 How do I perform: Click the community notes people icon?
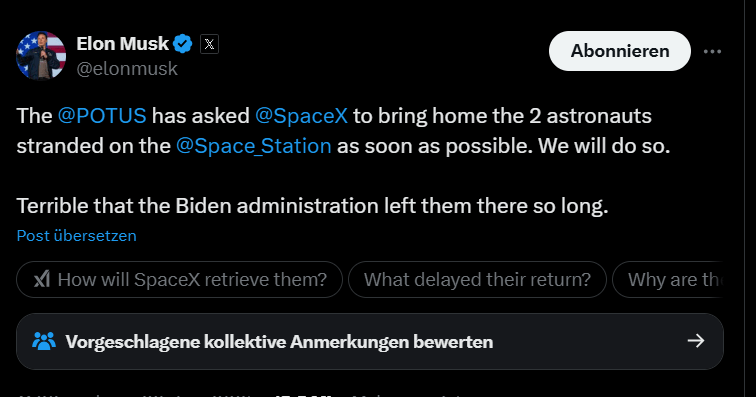(44, 342)
